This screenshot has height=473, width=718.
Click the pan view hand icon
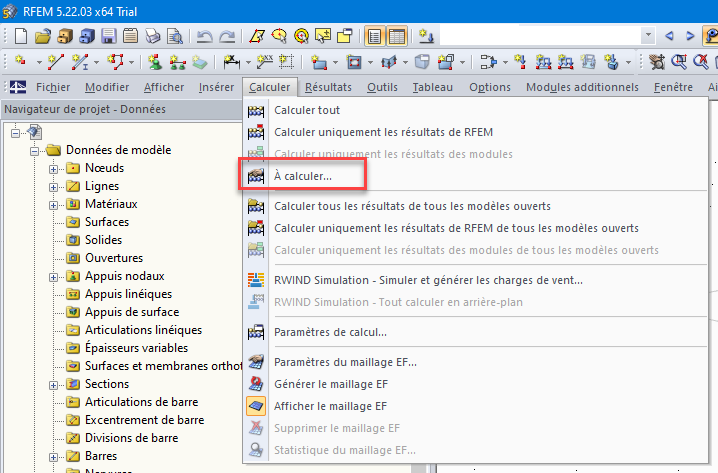point(657,61)
